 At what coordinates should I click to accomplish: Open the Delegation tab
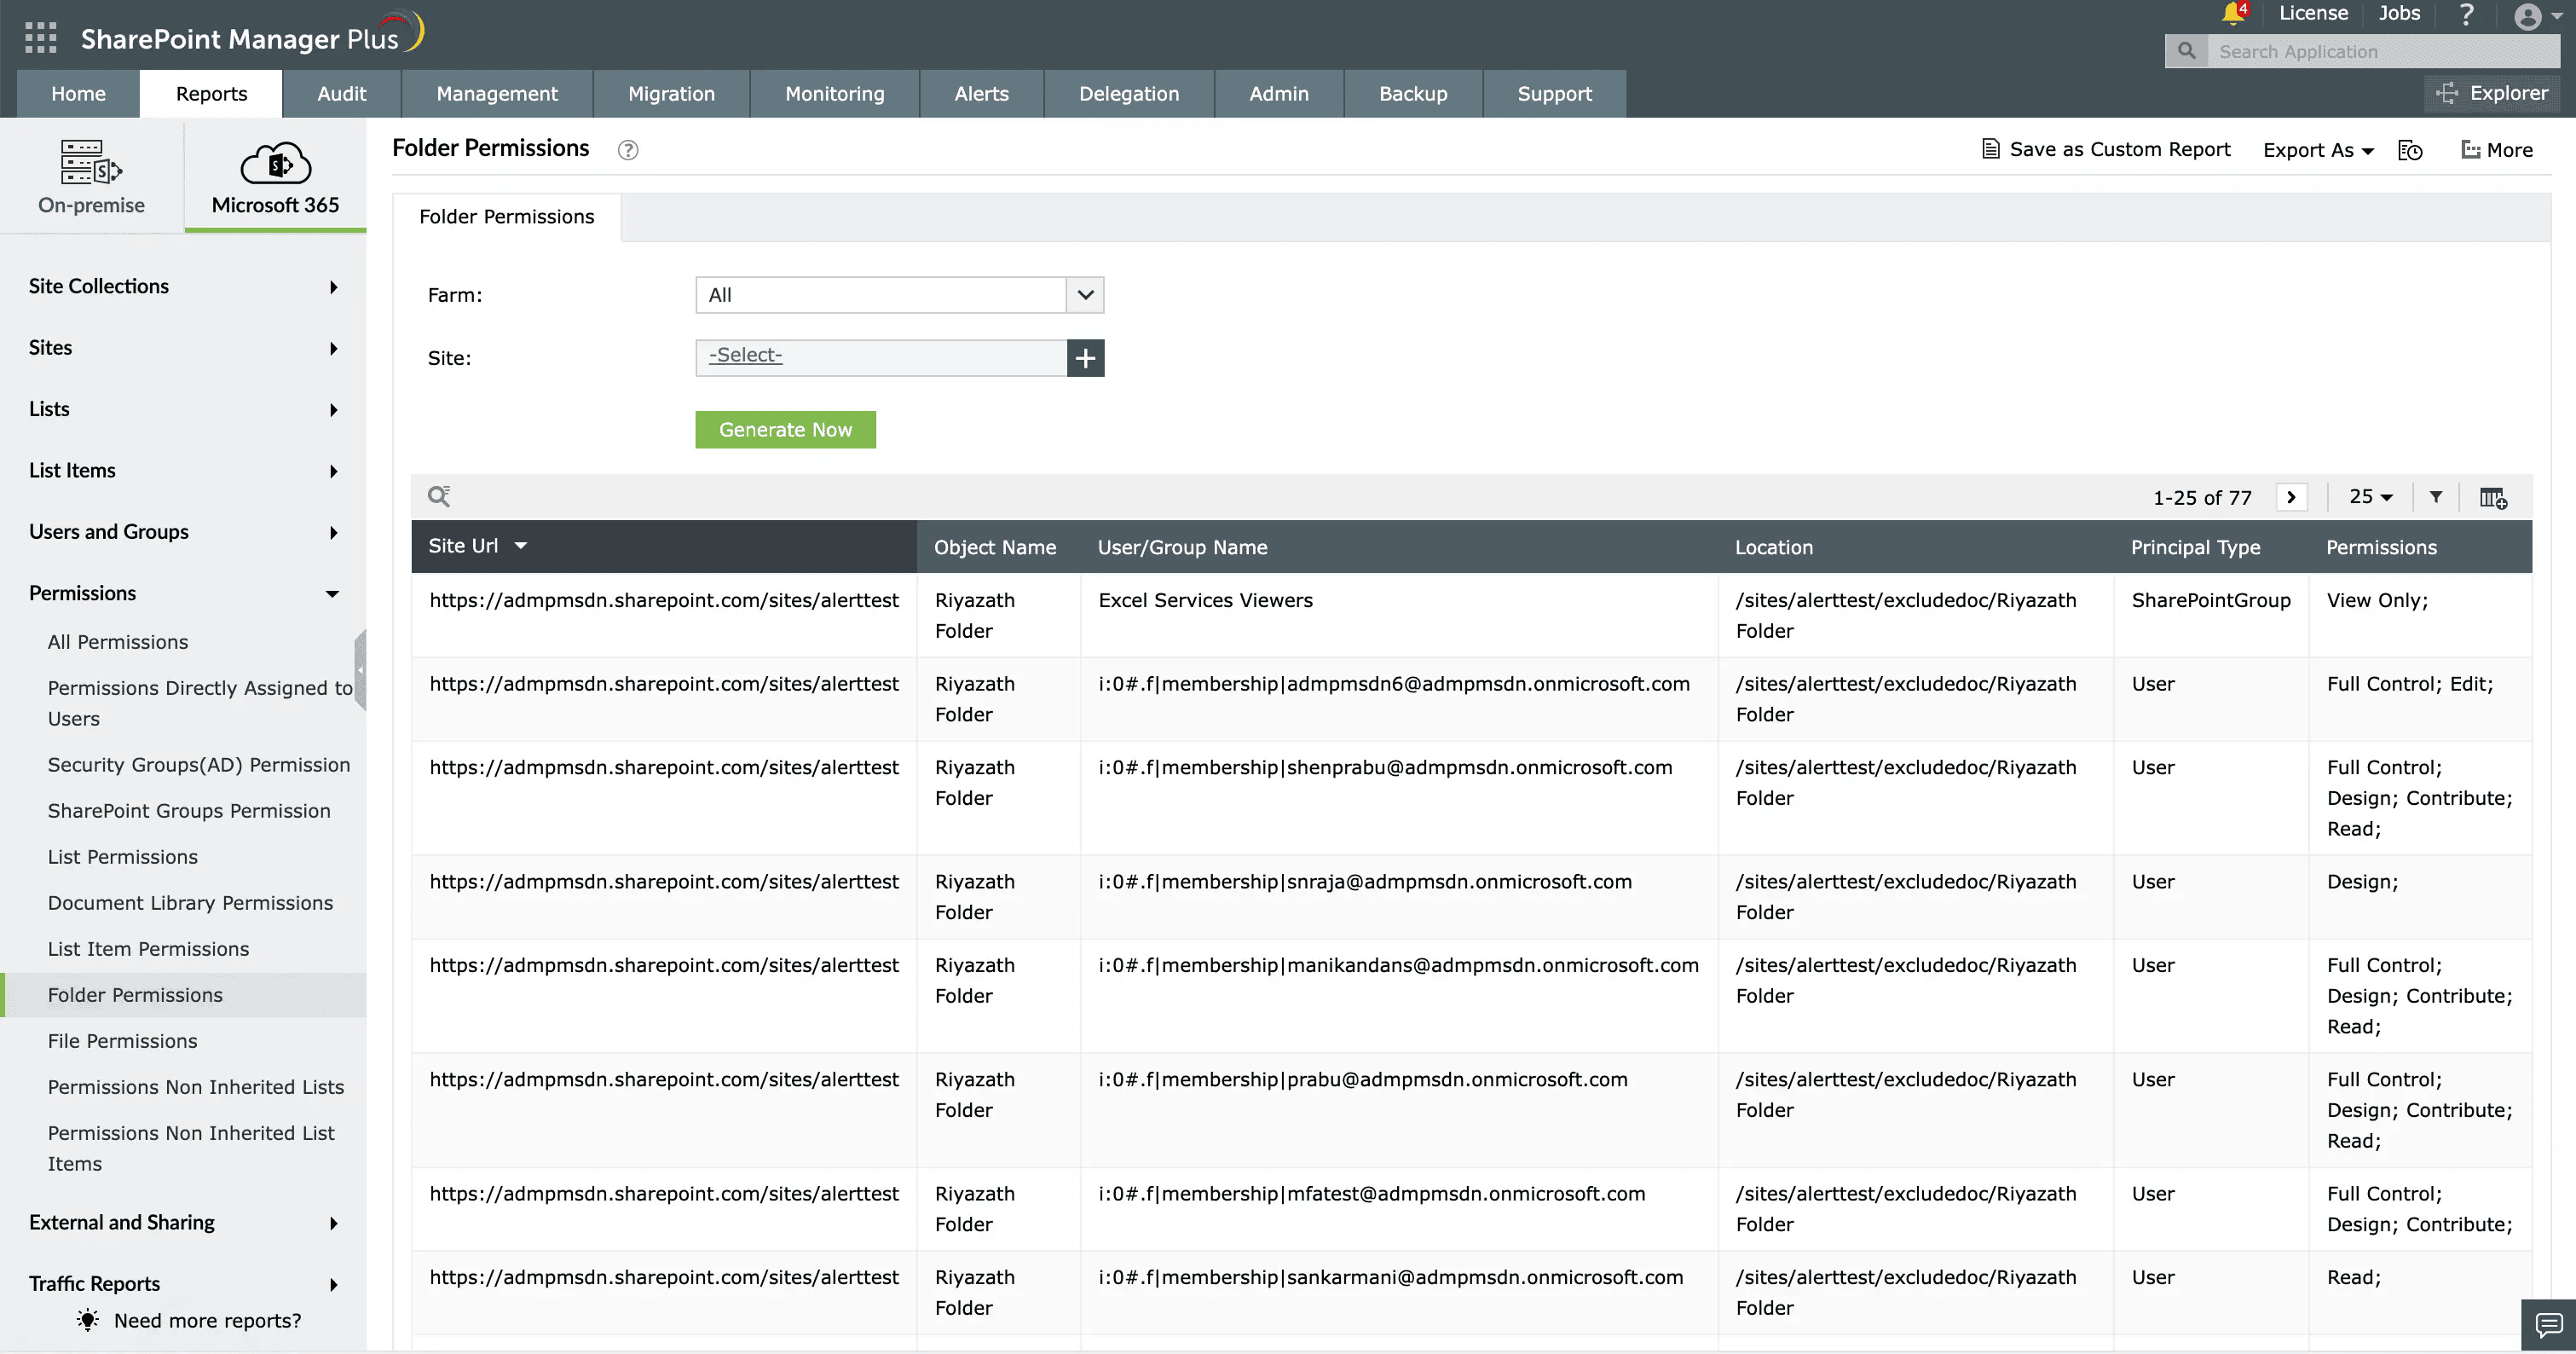point(1129,94)
